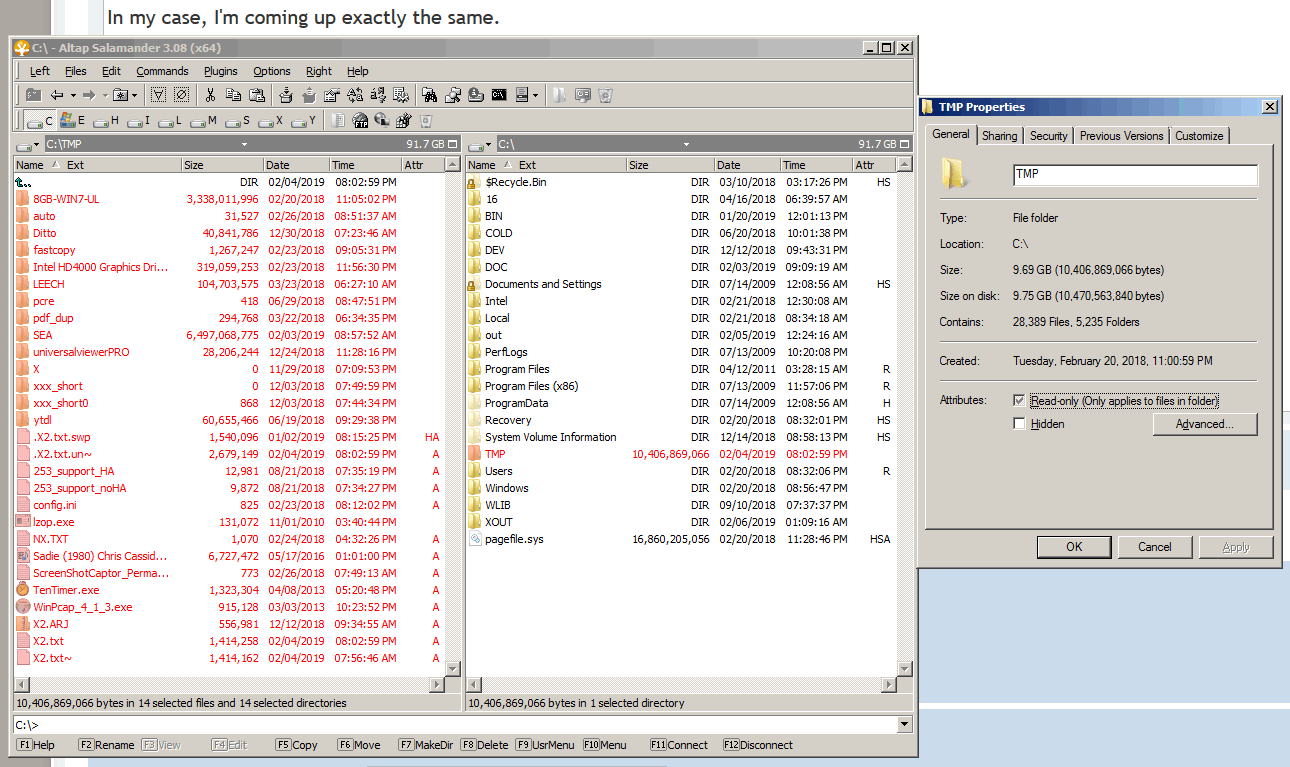Click the filter funnel toolbar icon
Screen dimensions: 1290x767
[159, 95]
